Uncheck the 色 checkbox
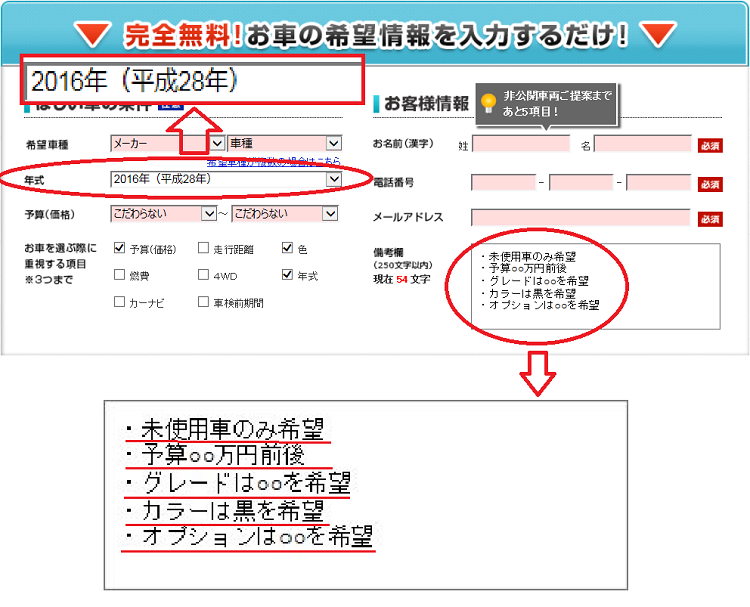Image resolution: width=750 pixels, height=607 pixels. point(288,248)
